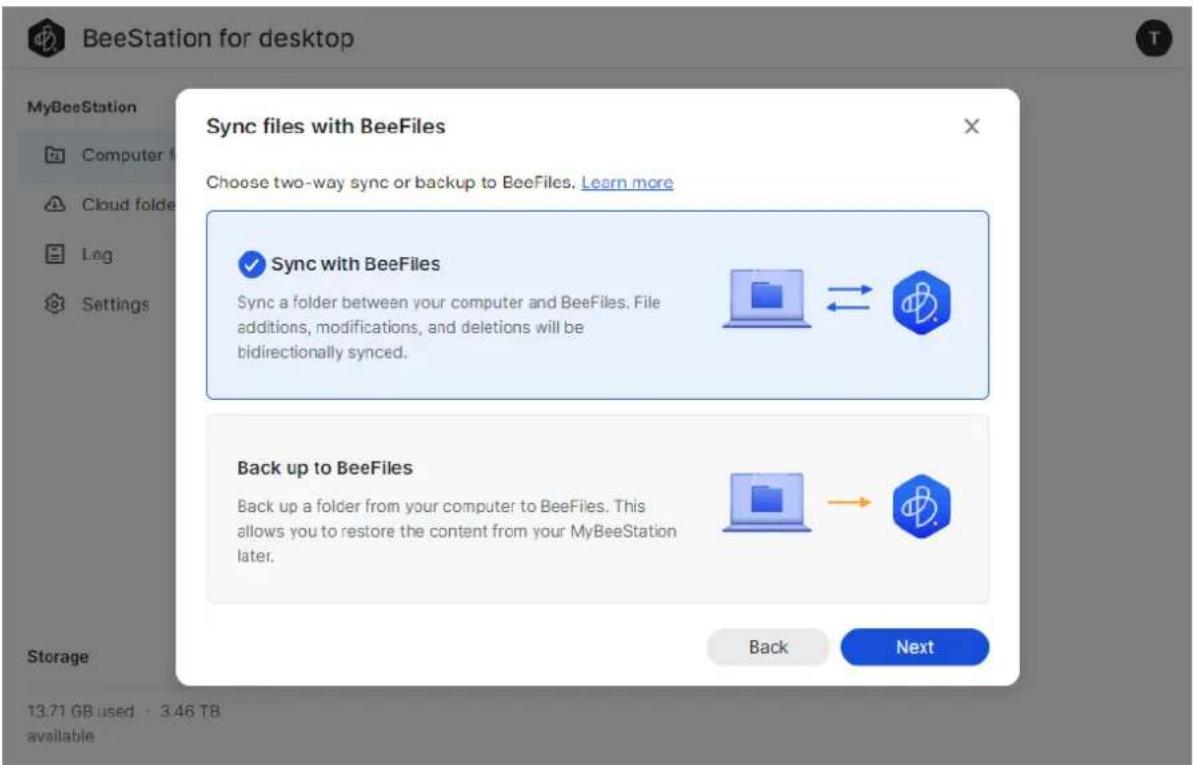Select the Back up to BeeFiles option
The image size is (1193, 765).
click(x=597, y=509)
